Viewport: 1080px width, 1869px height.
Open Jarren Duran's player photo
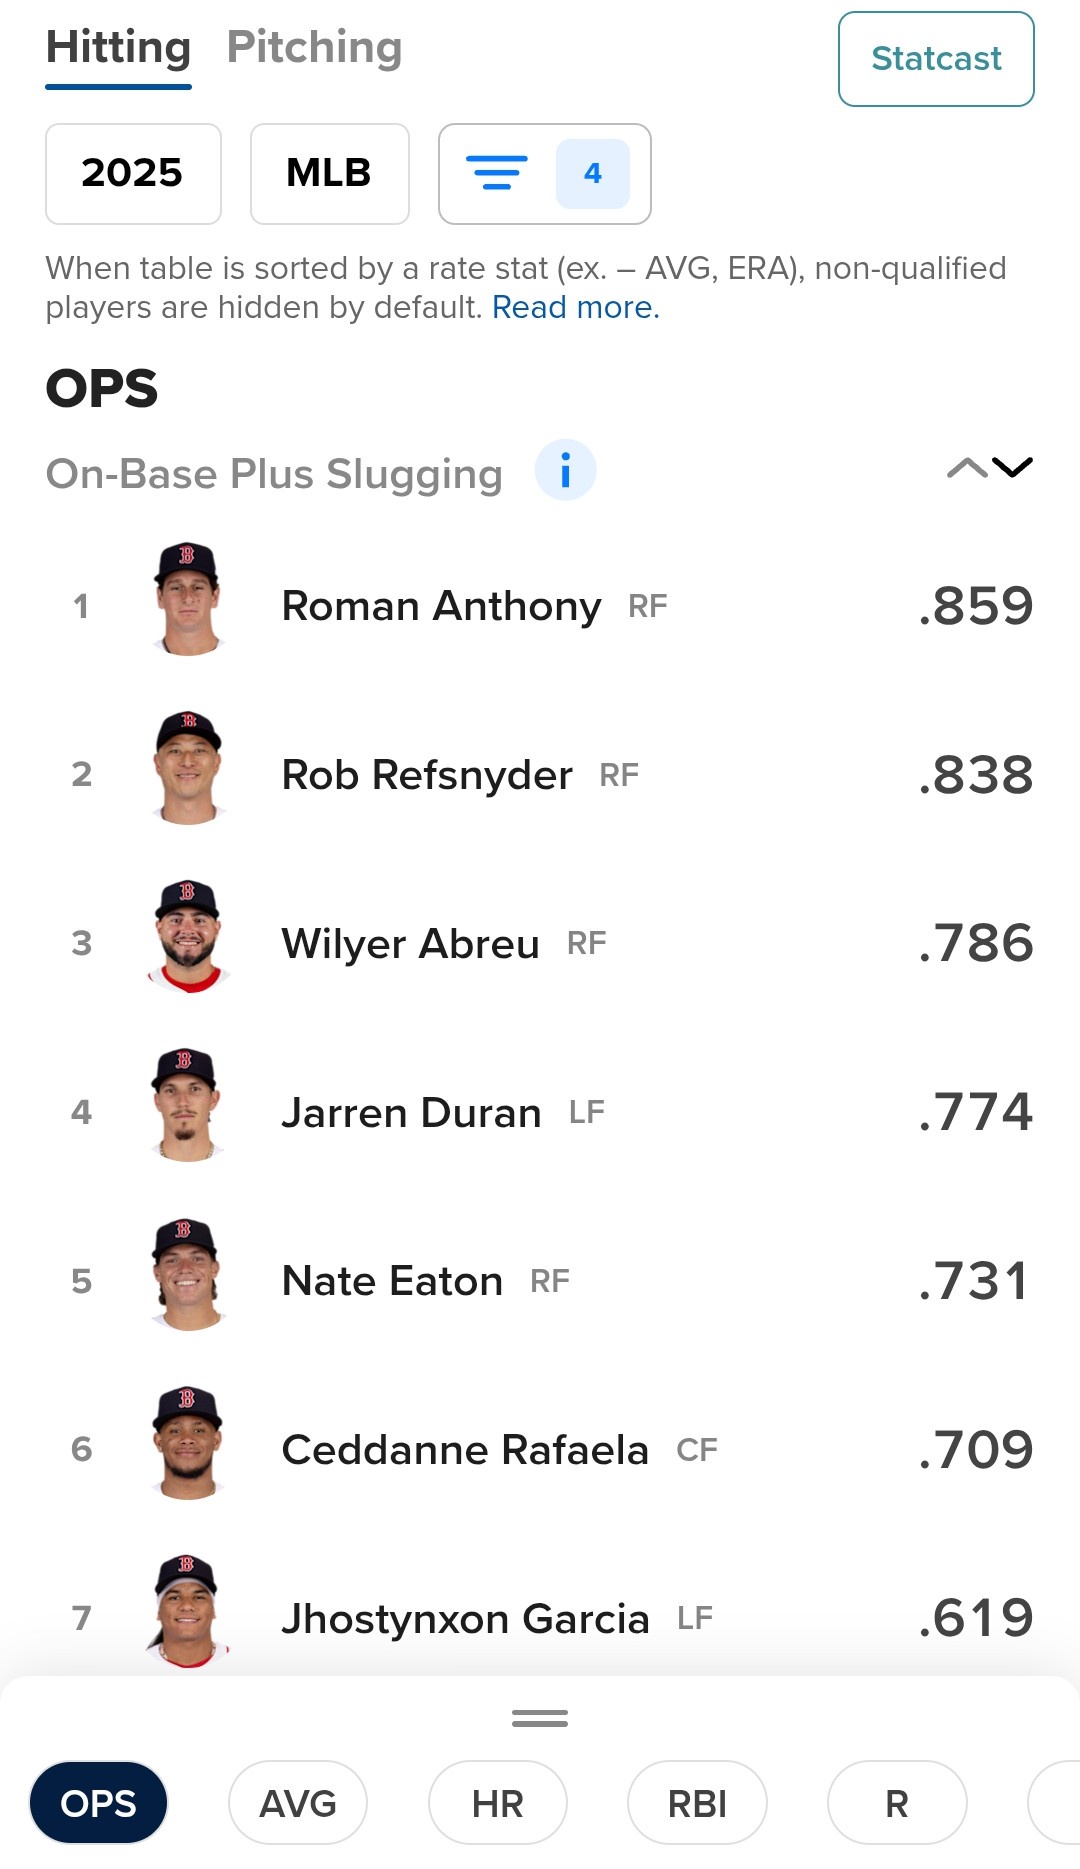186,1106
